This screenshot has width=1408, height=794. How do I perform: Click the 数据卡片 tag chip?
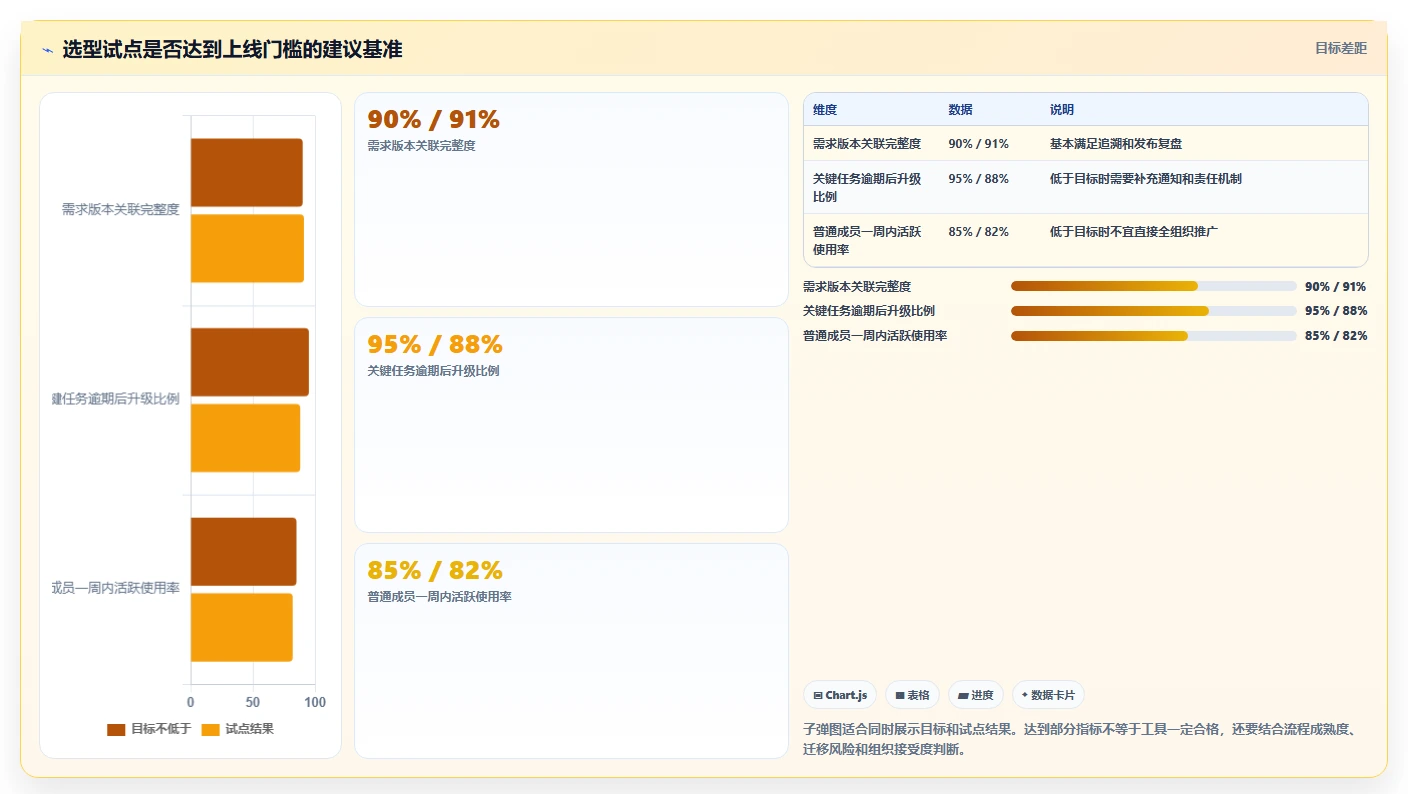pyautogui.click(x=1048, y=695)
